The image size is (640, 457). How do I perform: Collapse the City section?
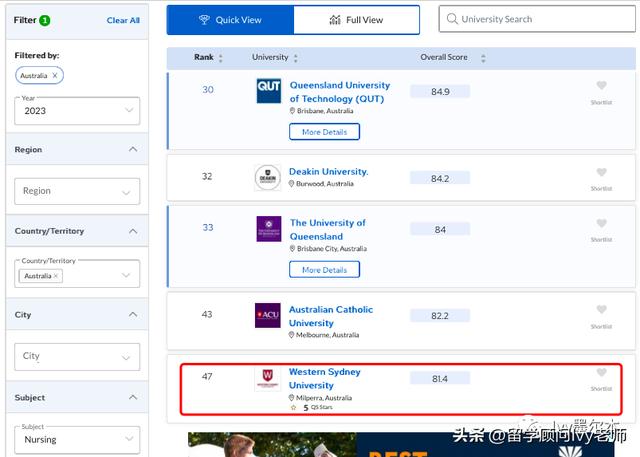[x=133, y=314]
